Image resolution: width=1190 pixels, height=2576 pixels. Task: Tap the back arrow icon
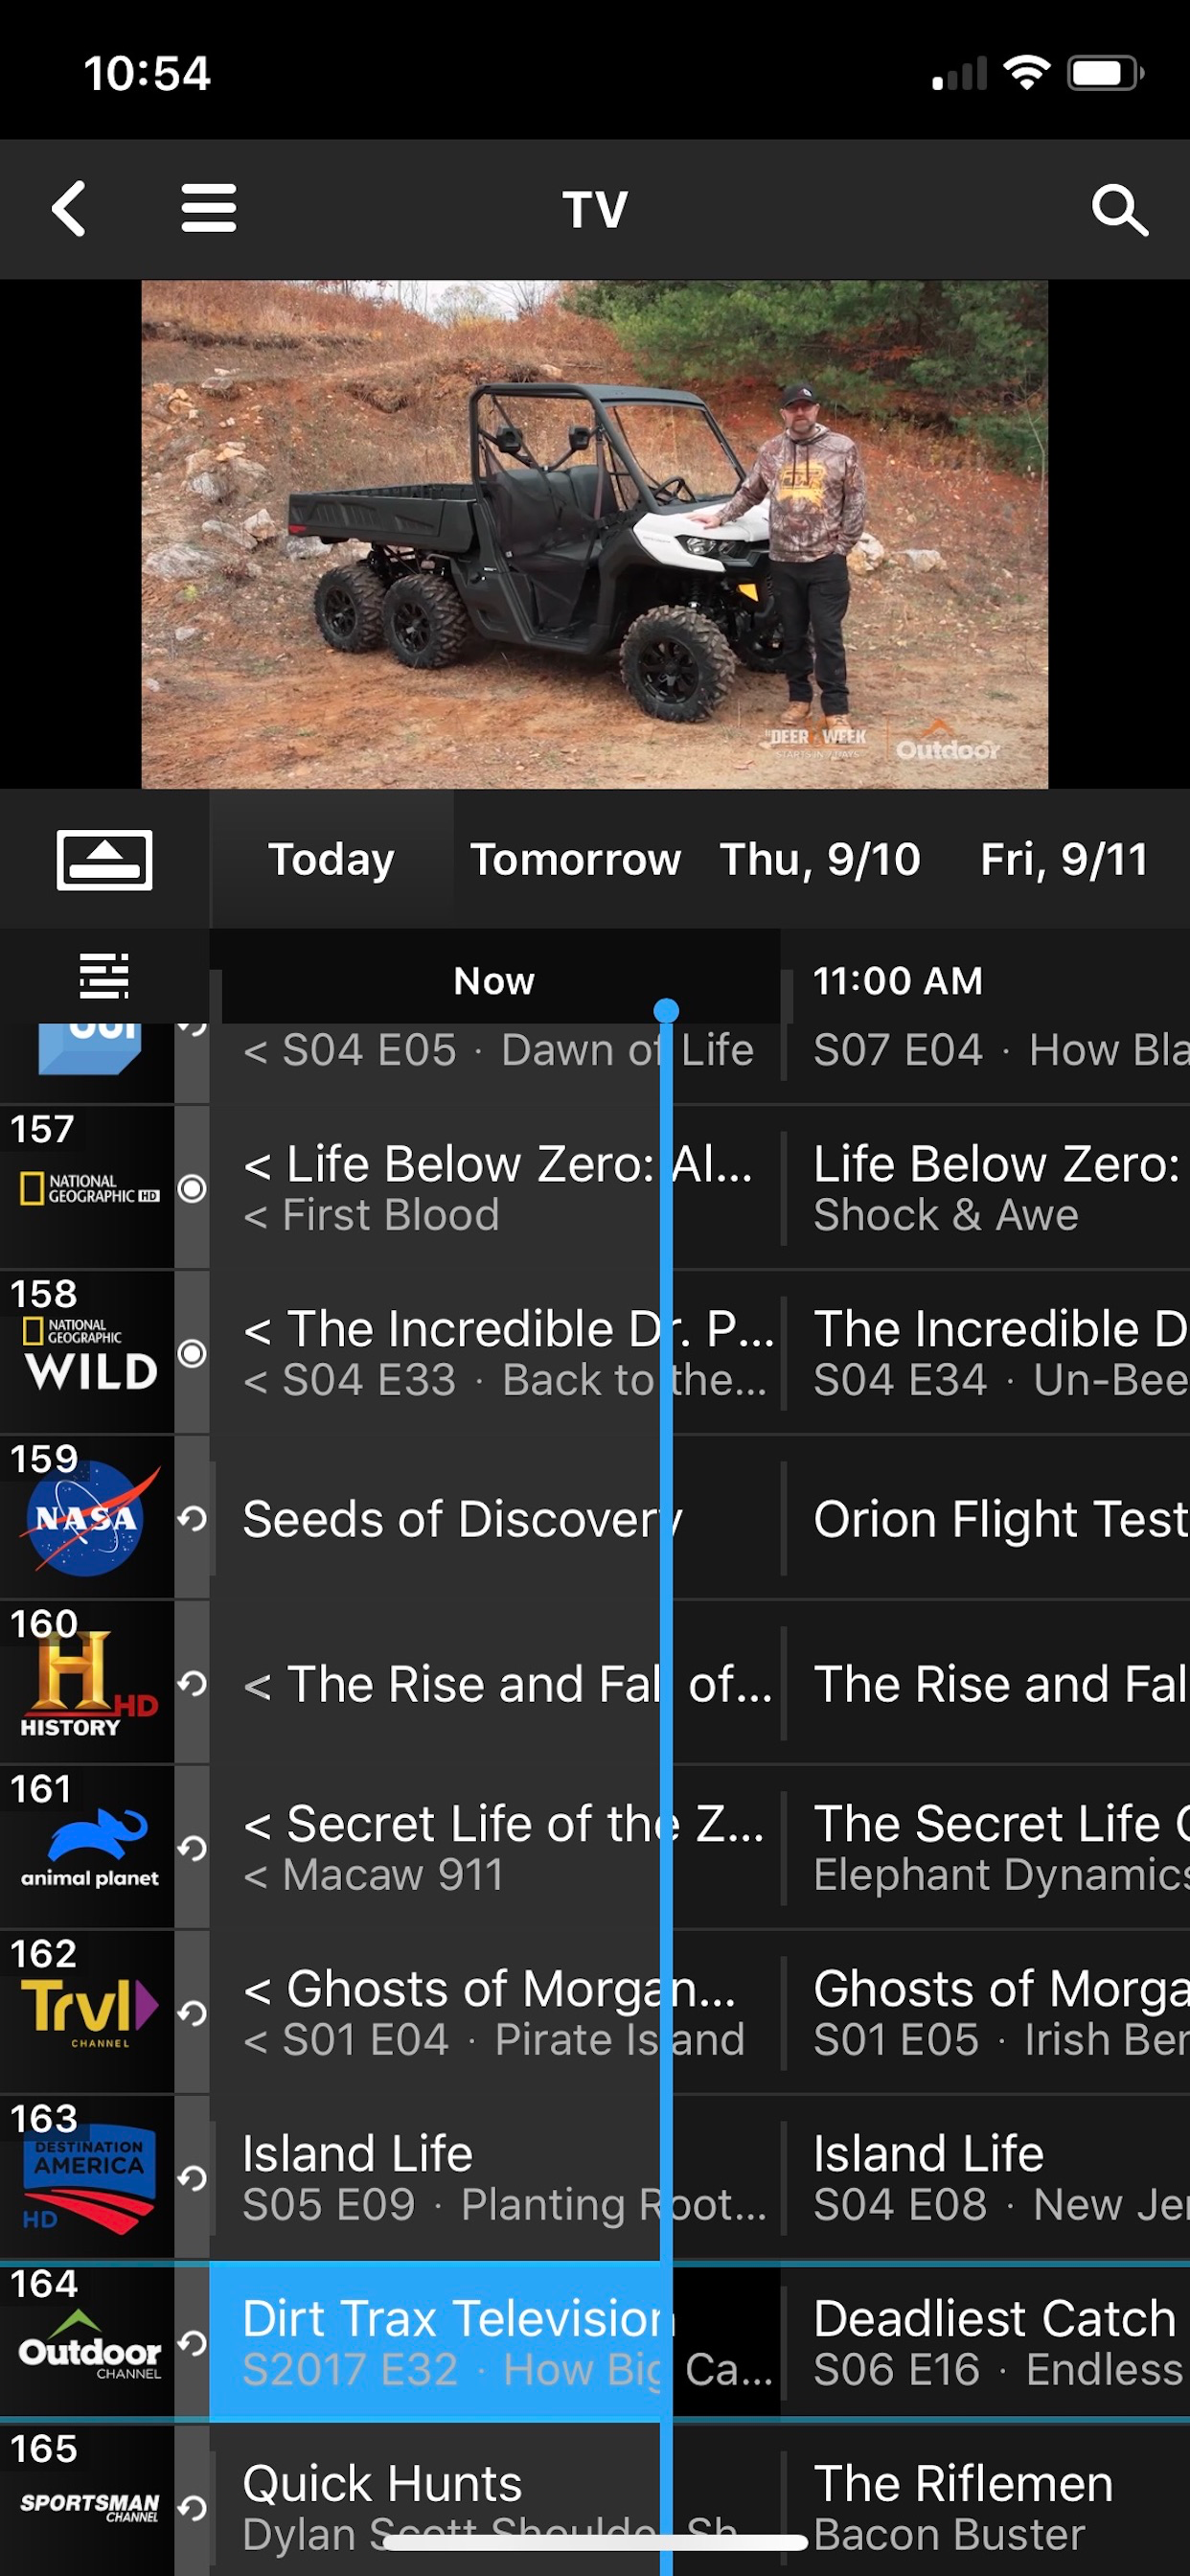tap(69, 209)
